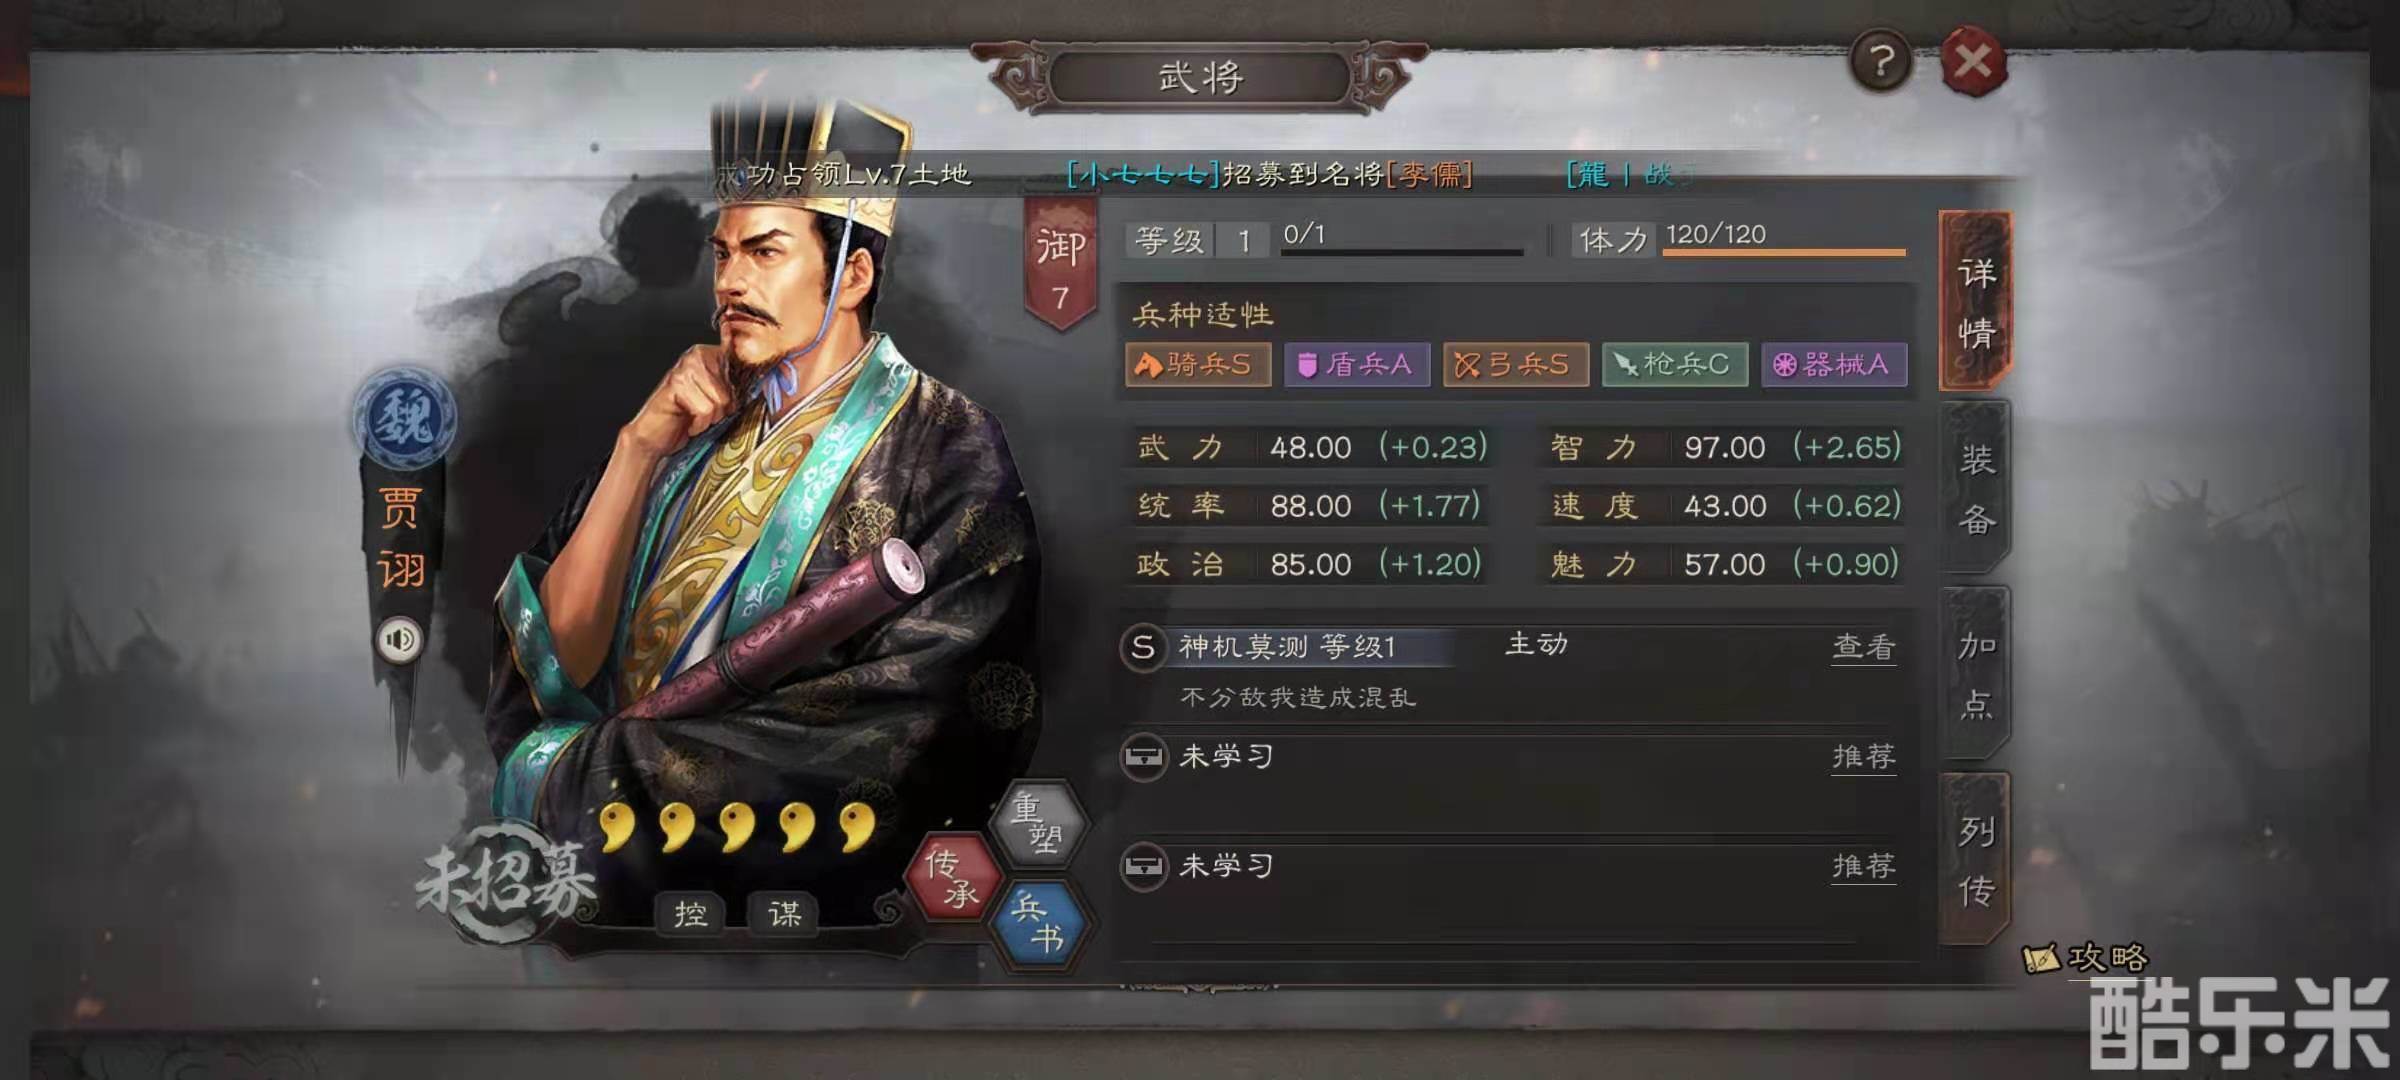The height and width of the screenshot is (1080, 2400).
Task: Close the 武将 panel with red X
Action: pyautogui.click(x=1973, y=62)
